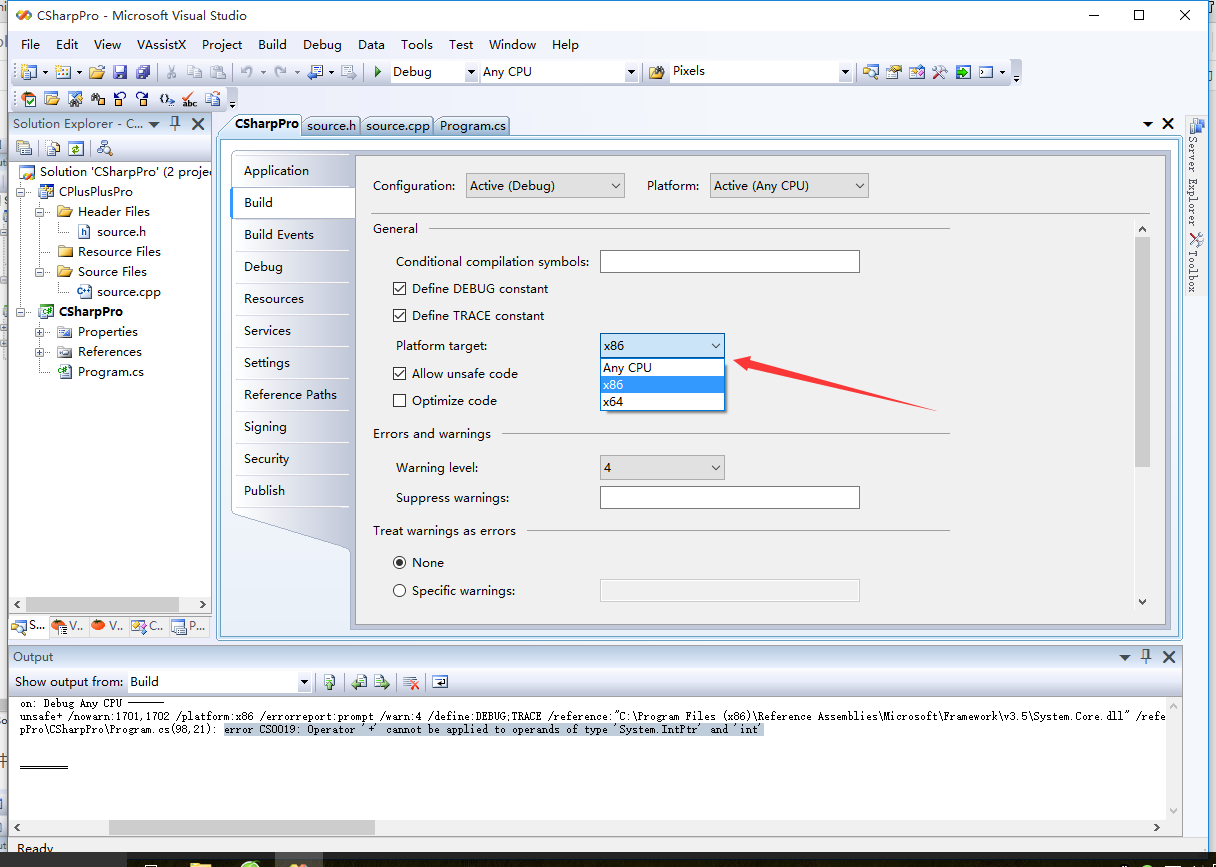Switch to the Program.cs tab
Screen dimensions: 1216x867
(472, 125)
